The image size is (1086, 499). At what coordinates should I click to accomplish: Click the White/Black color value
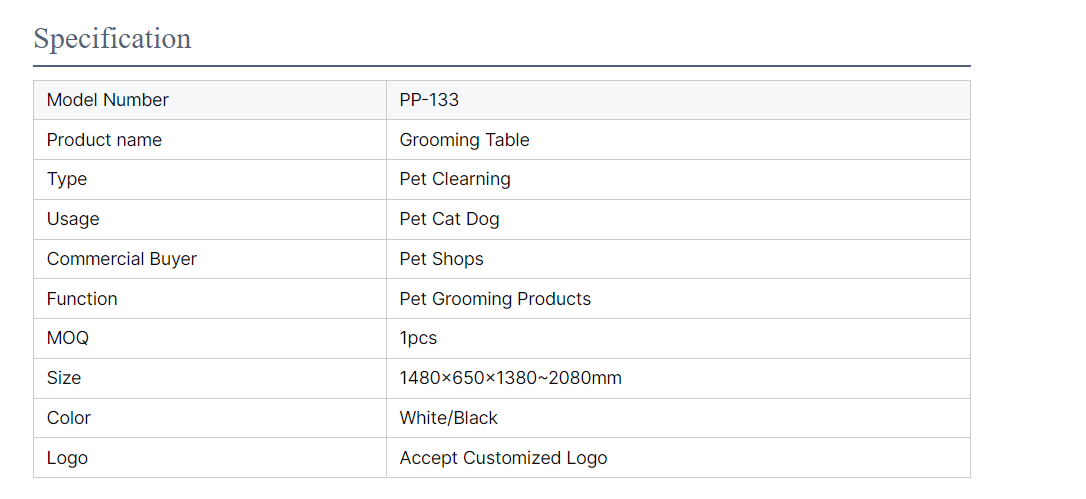coord(449,418)
